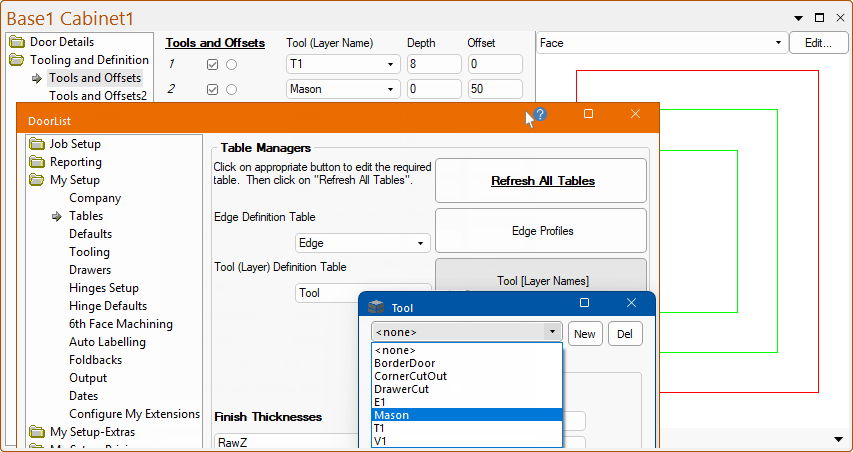Maximize the Tool dialog window

click(584, 303)
